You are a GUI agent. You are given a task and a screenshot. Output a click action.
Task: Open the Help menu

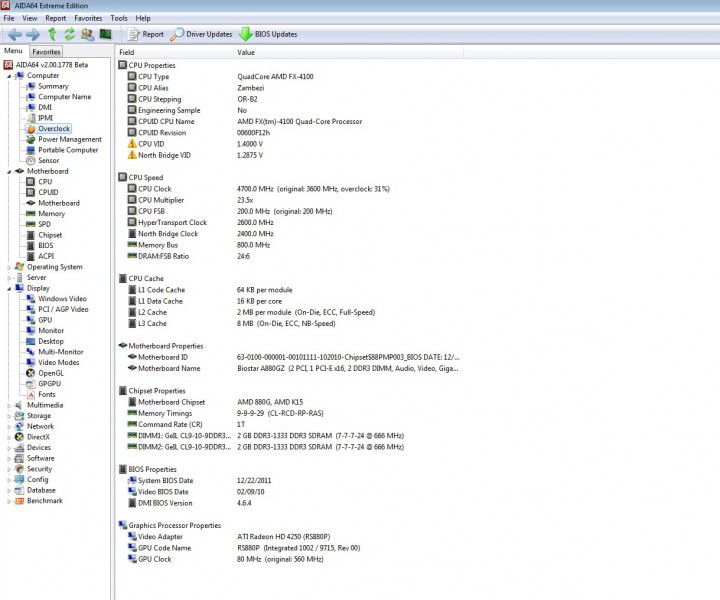143,18
